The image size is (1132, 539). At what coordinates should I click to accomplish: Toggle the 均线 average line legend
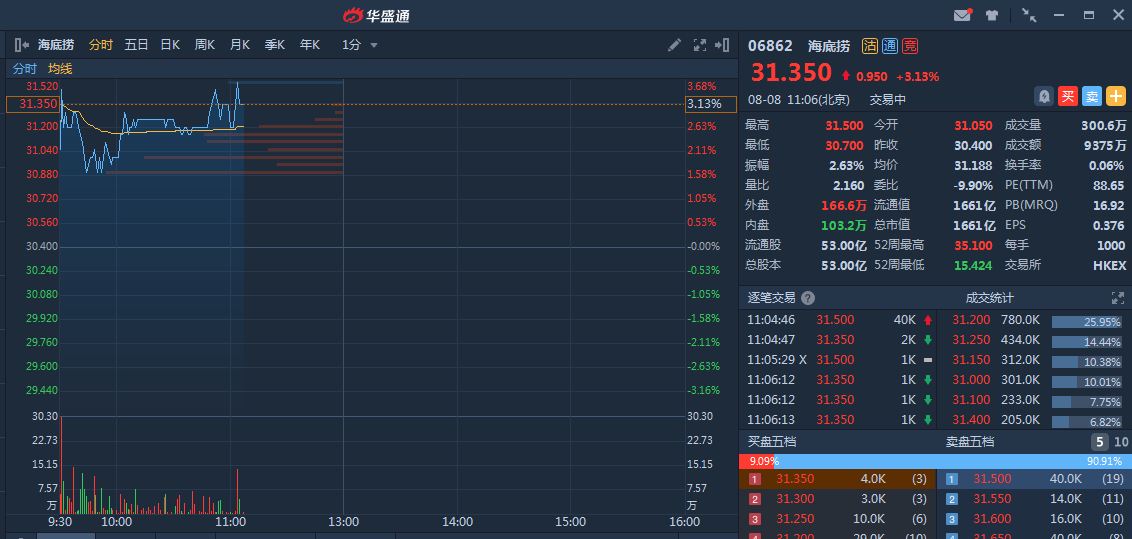pyautogui.click(x=60, y=69)
